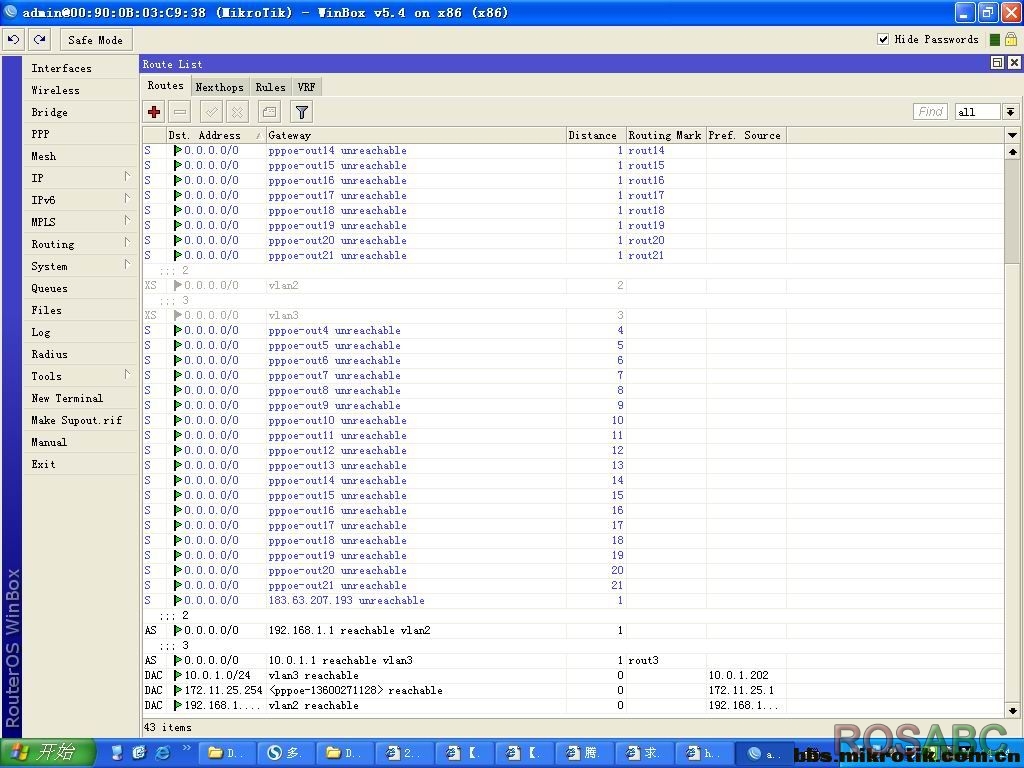Remove route with the minus icon

click(x=180, y=112)
